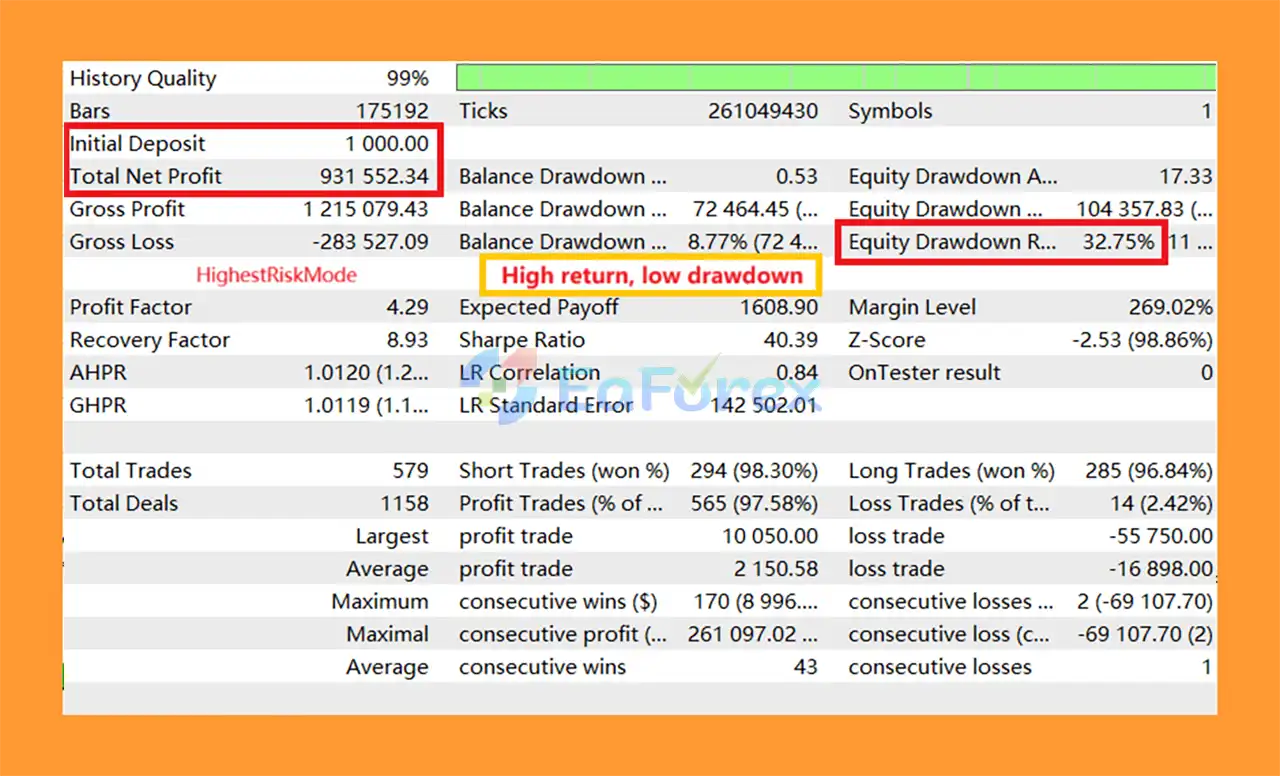Image resolution: width=1280 pixels, height=776 pixels.
Task: Click the "High return, low drawdown" label
Action: tap(651, 275)
